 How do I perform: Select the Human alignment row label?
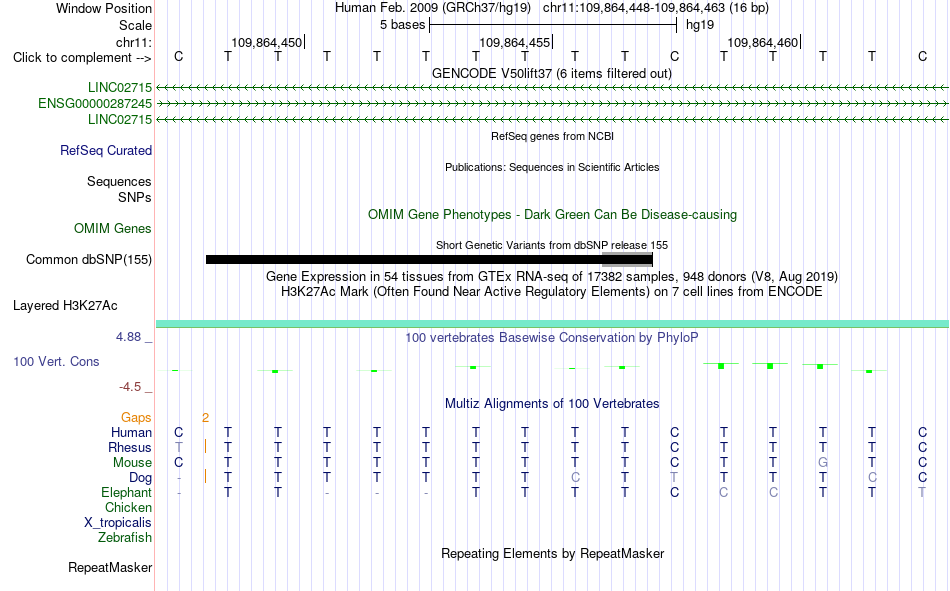[x=131, y=432]
